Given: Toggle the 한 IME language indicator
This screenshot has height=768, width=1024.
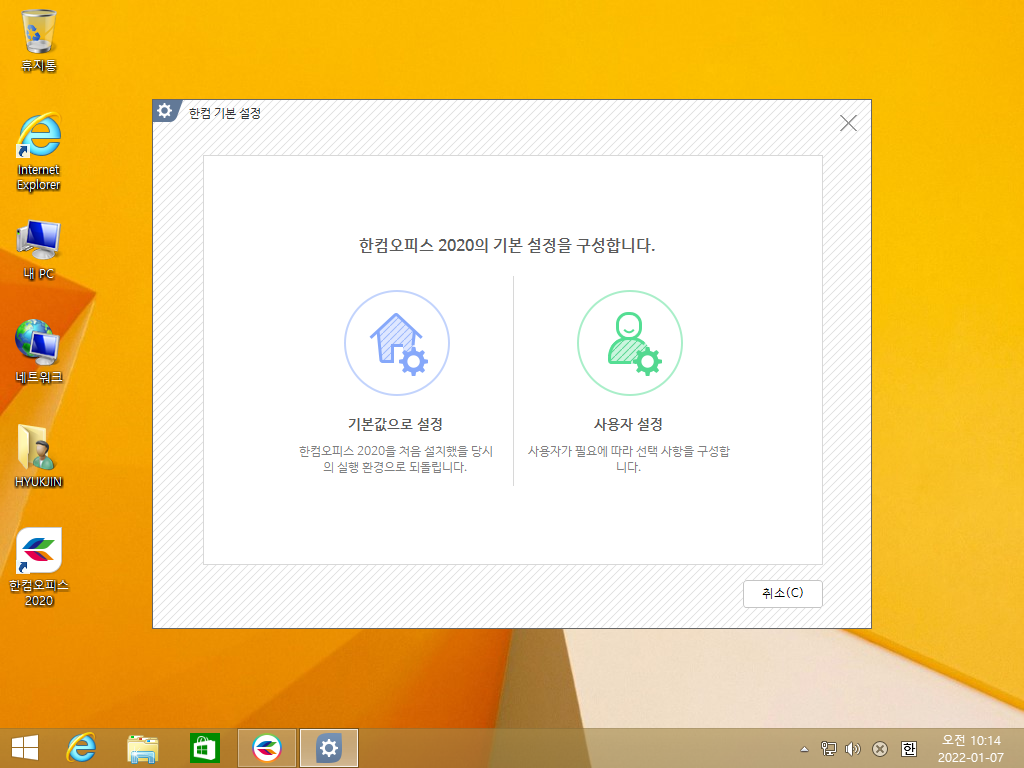Looking at the screenshot, I should click(x=908, y=748).
